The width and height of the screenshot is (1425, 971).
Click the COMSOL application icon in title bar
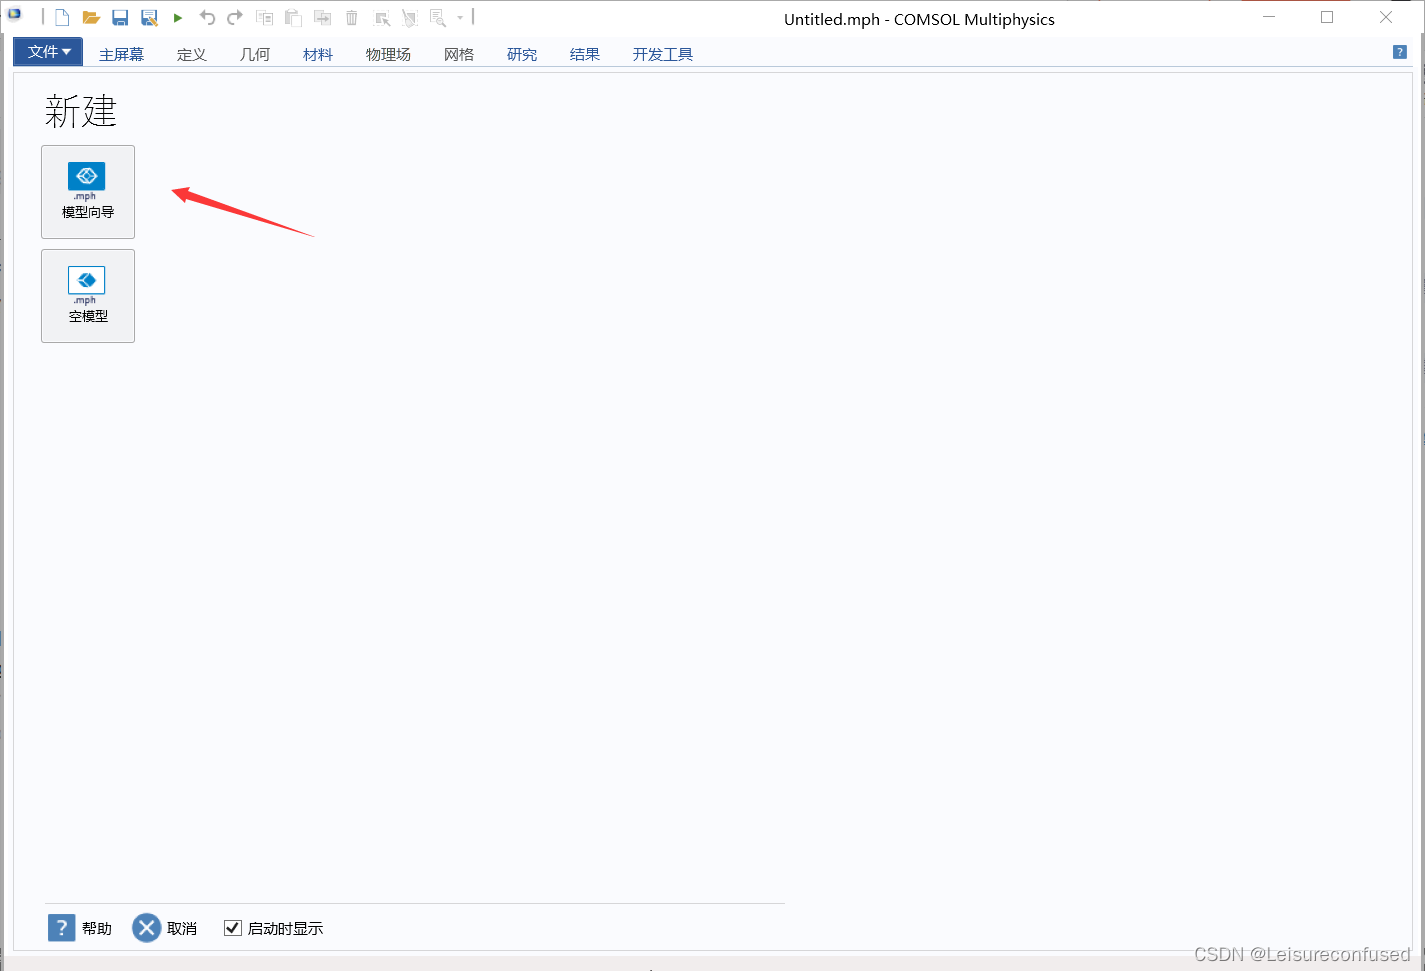[14, 15]
